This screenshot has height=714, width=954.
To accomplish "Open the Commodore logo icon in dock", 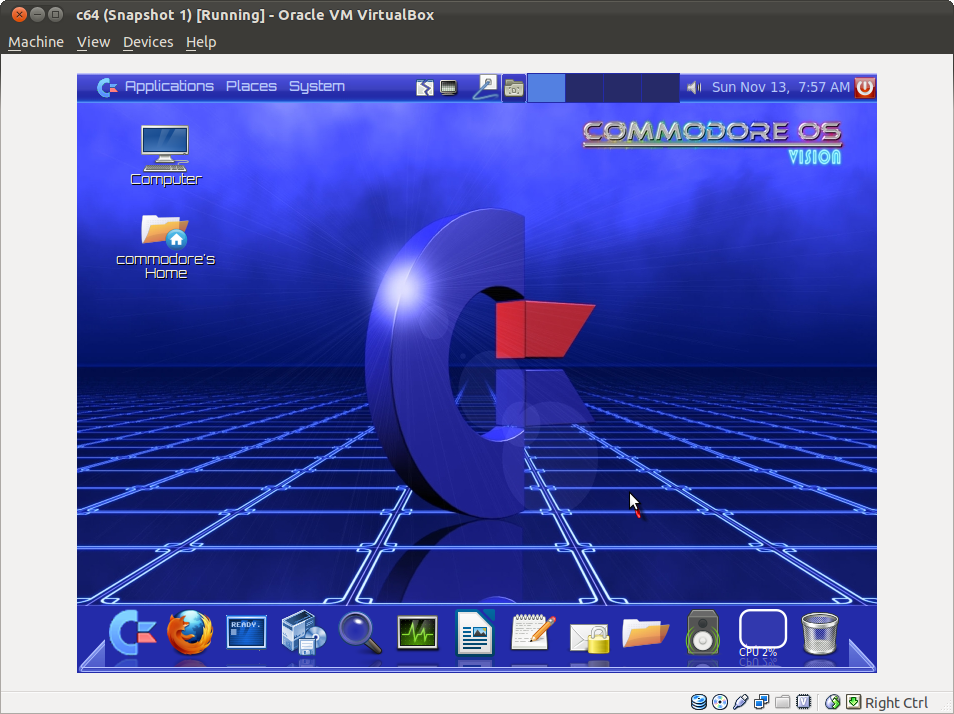I will coord(132,633).
